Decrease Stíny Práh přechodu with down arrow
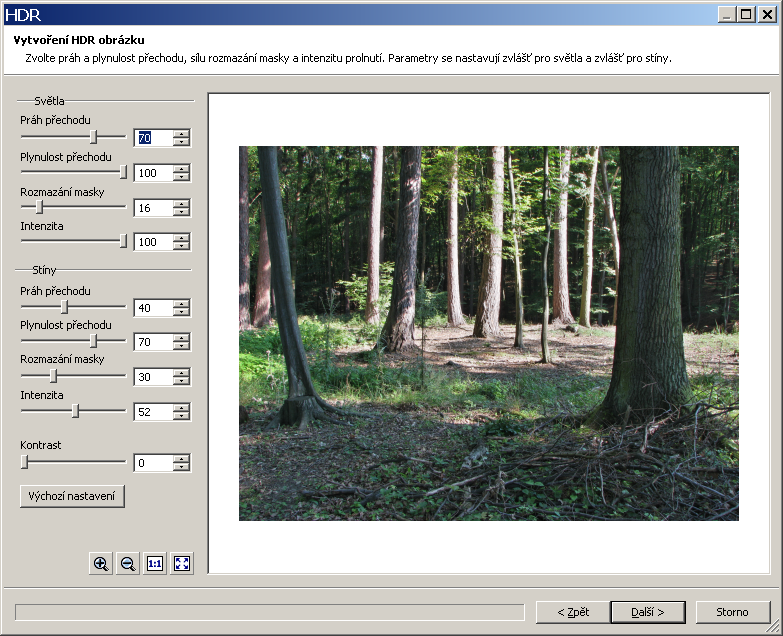Screen dimensions: 783x636 [x=181, y=312]
